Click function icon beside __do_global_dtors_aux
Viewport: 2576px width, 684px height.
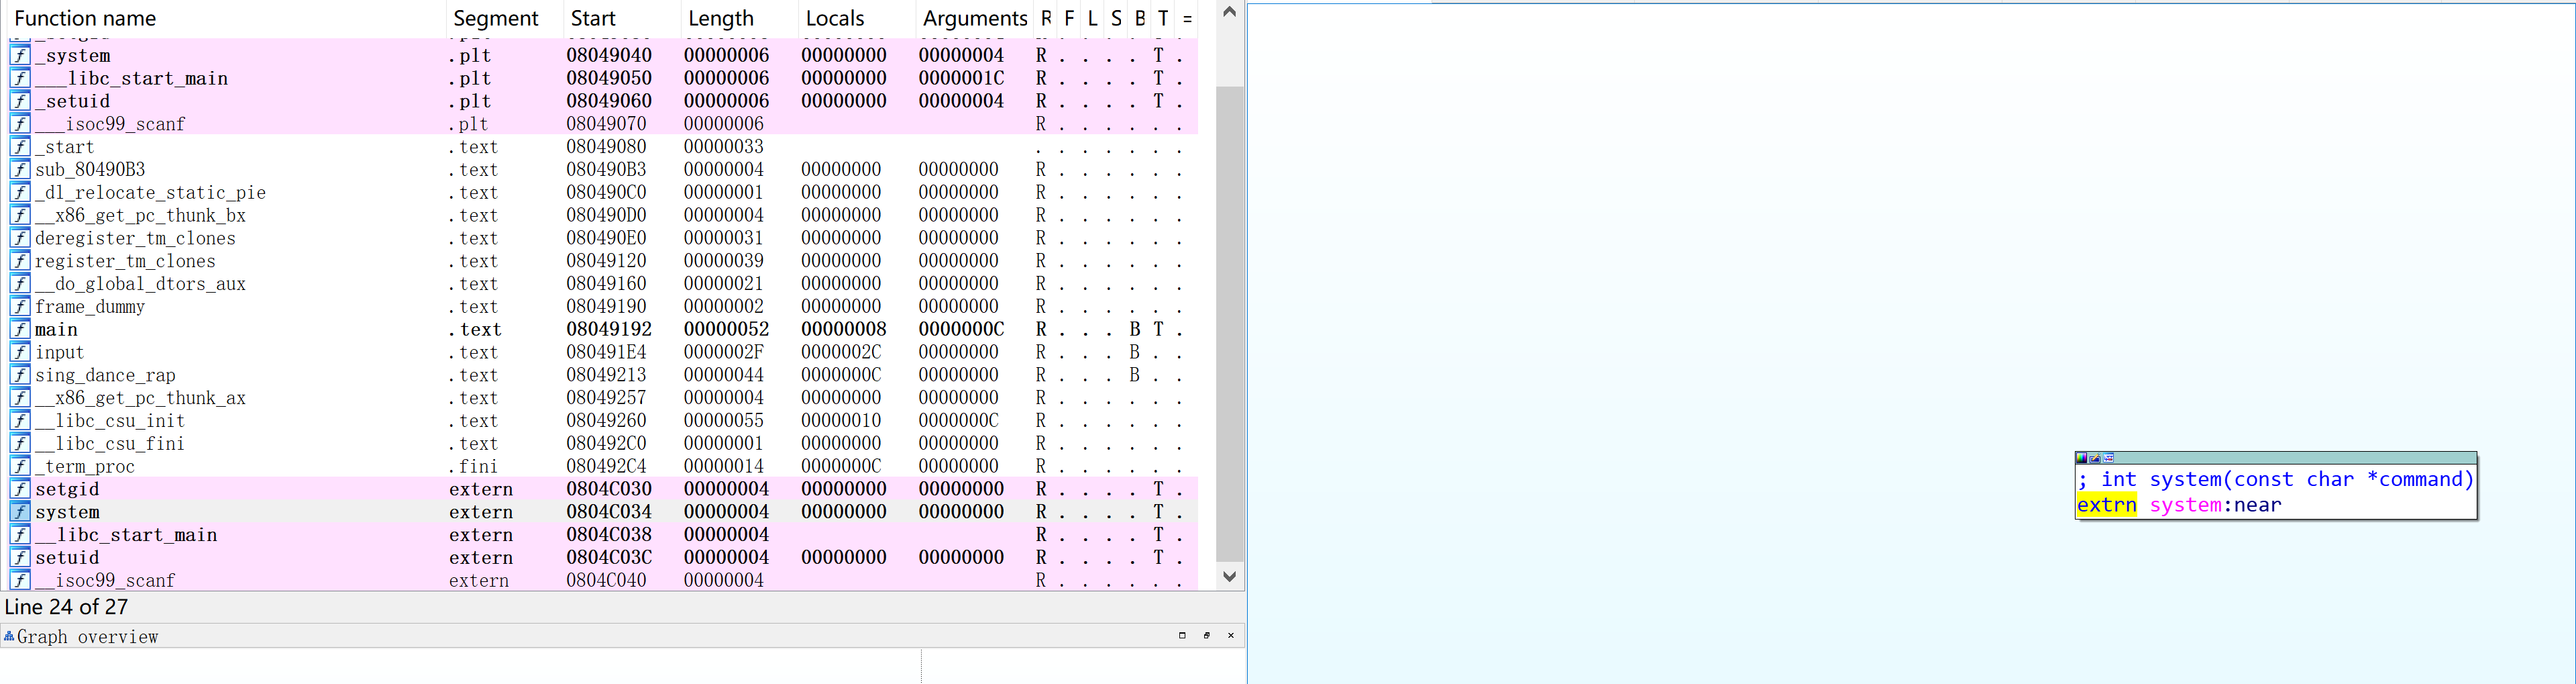20,284
